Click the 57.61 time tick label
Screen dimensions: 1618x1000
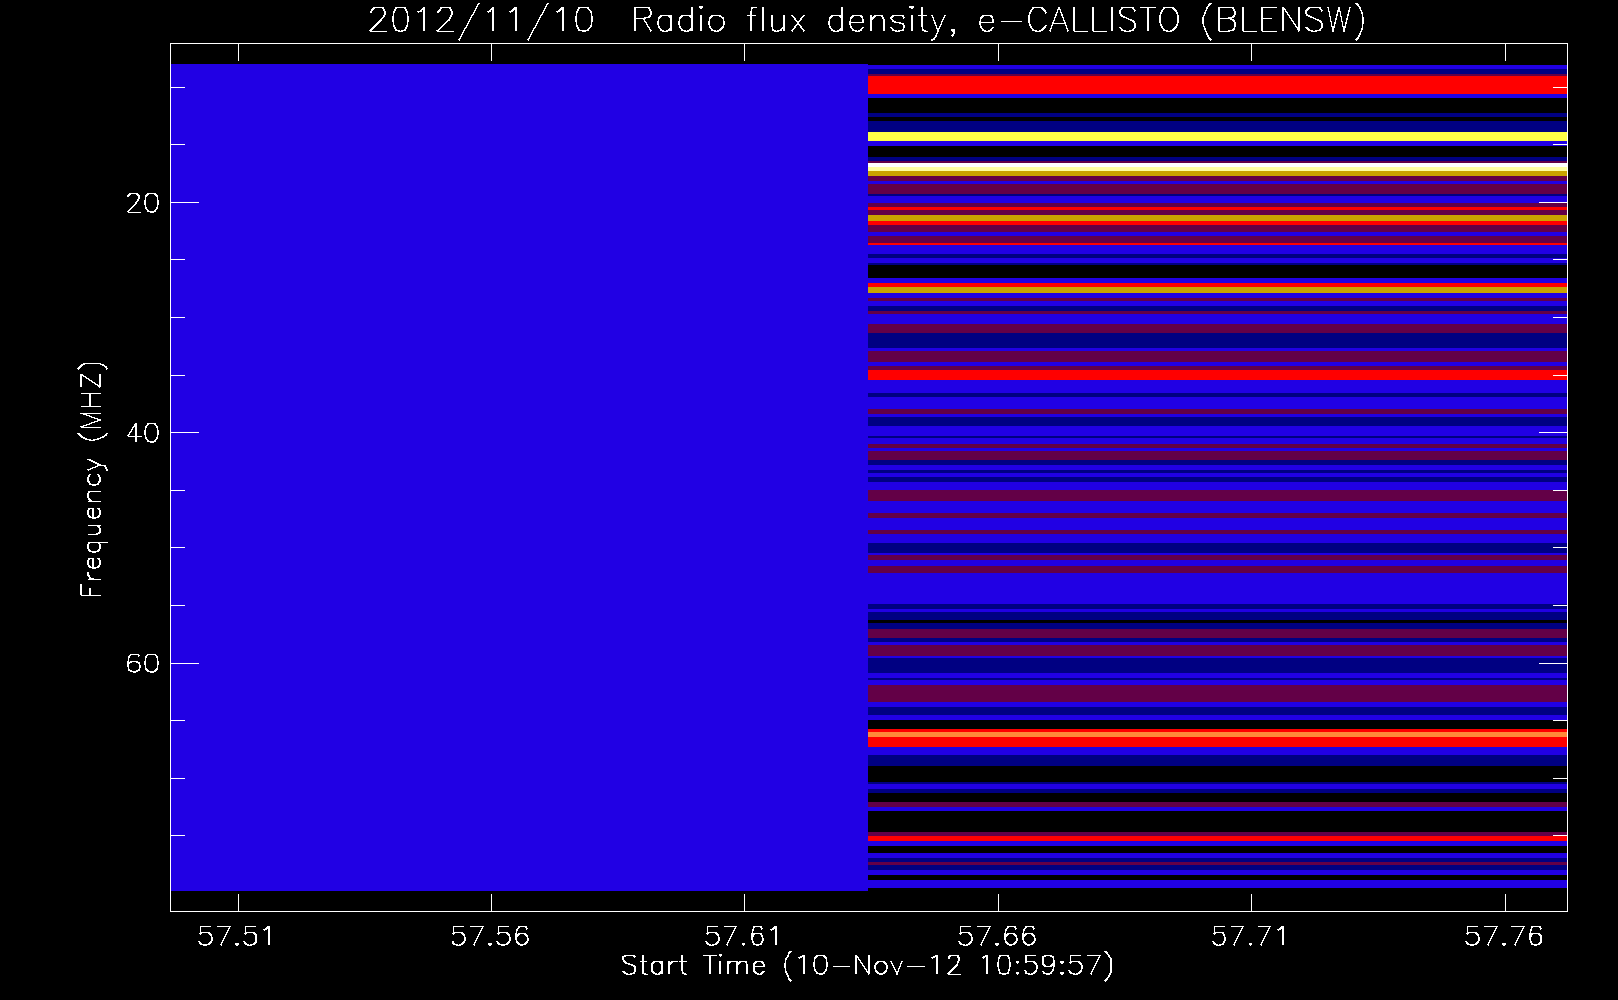click(x=744, y=937)
